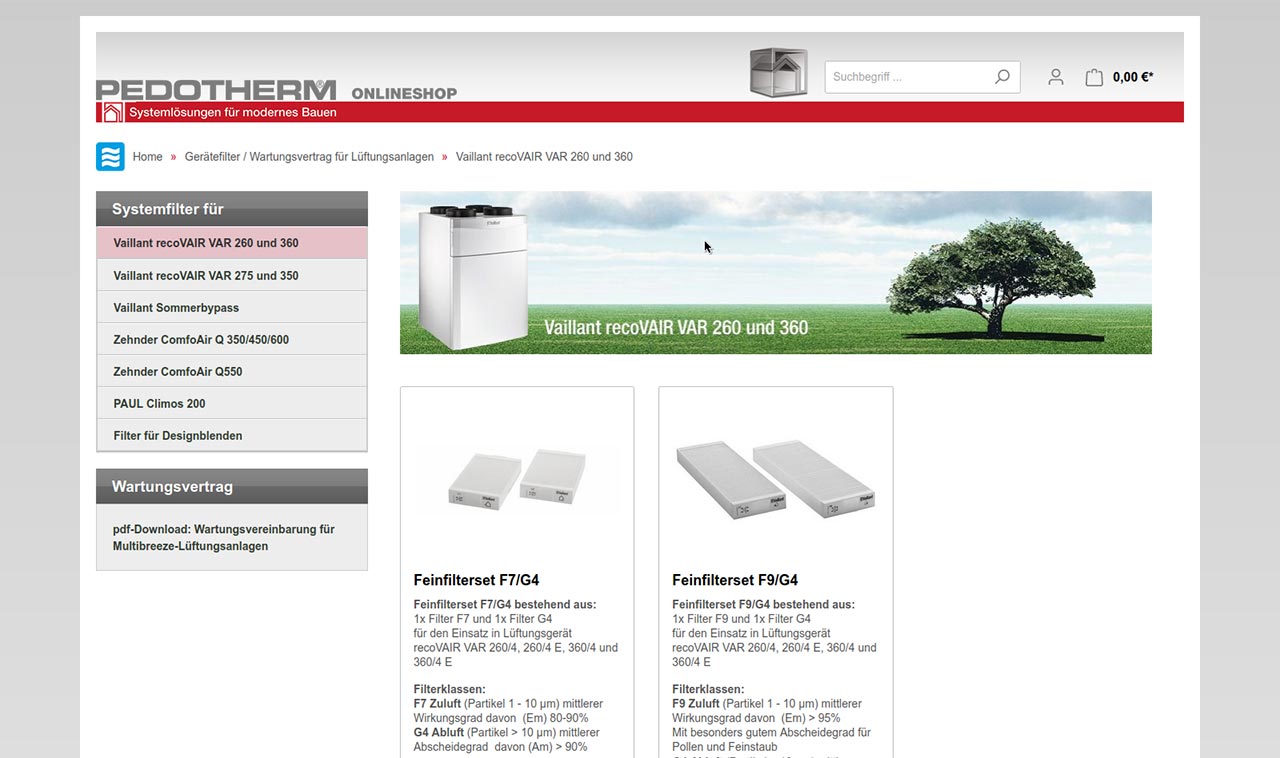Click the red house icon in the banner
Image resolution: width=1280 pixels, height=758 pixels.
point(113,112)
